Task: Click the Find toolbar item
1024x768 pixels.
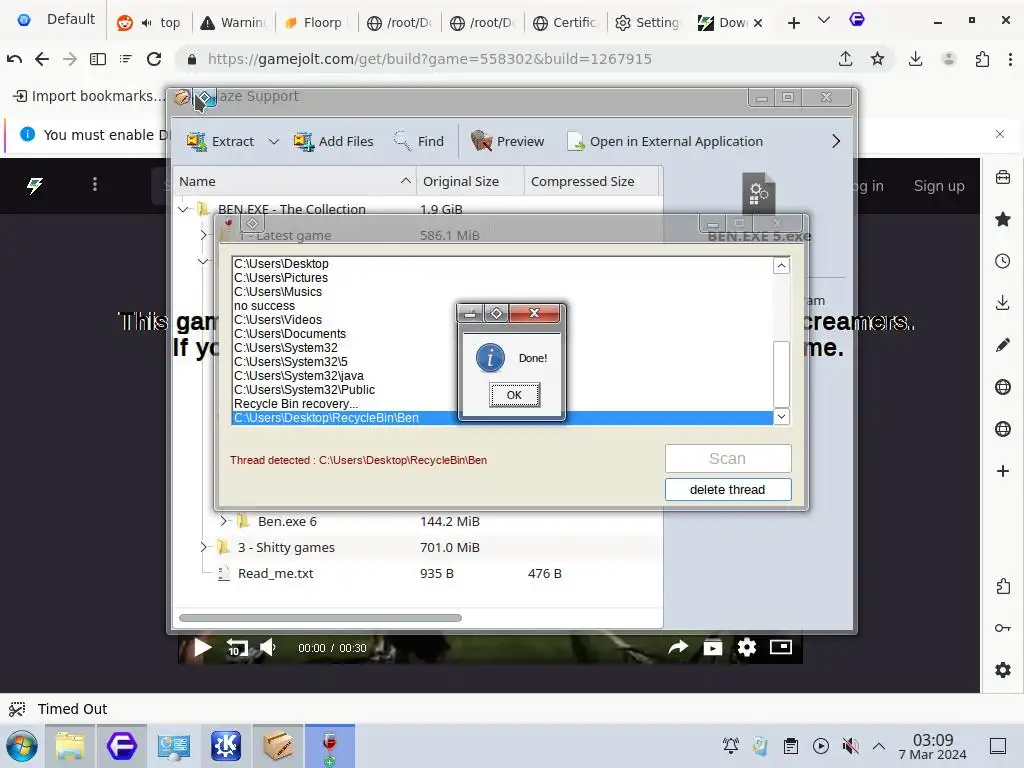Action: (x=419, y=141)
